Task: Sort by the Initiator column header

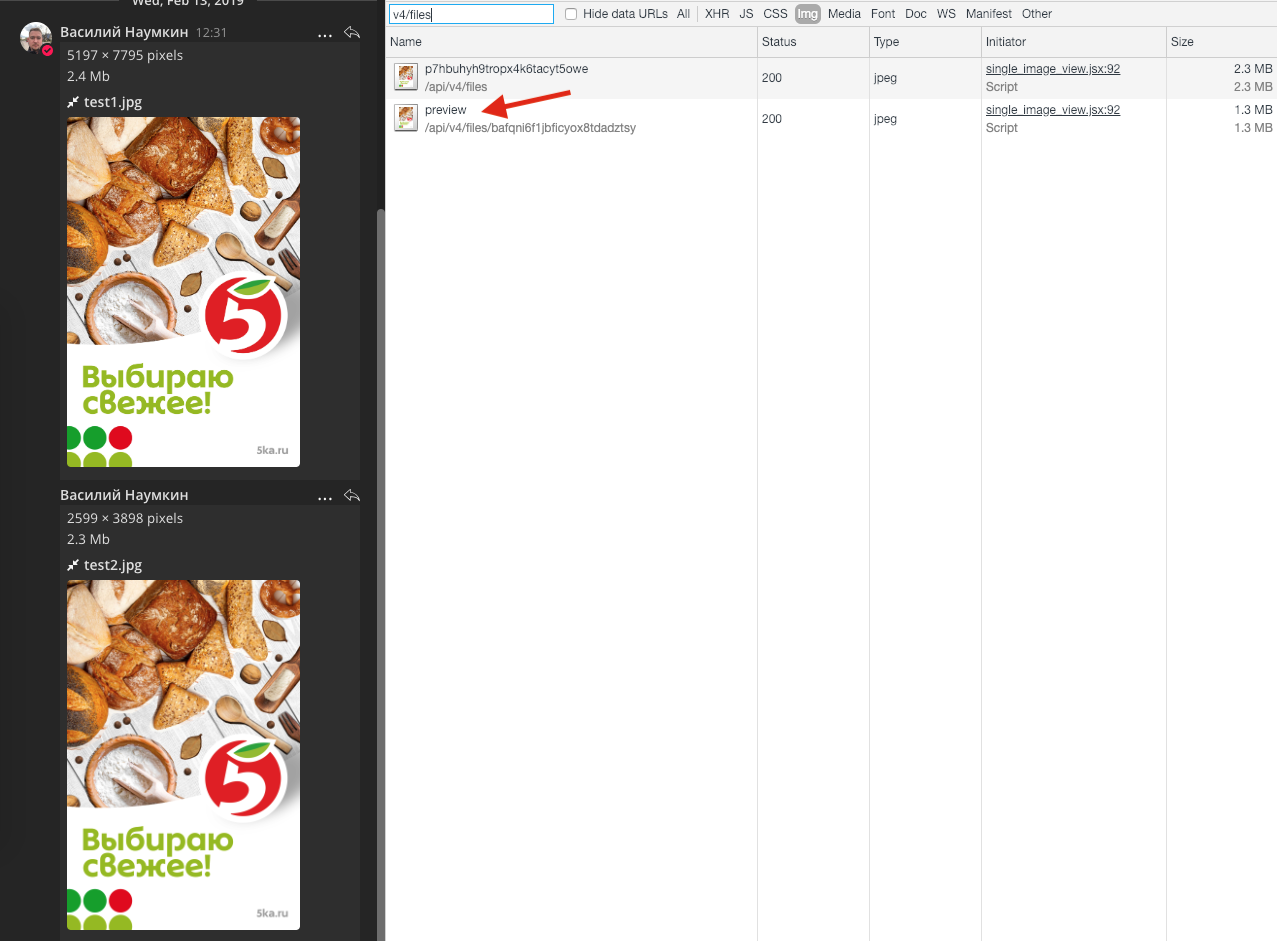Action: [1074, 42]
